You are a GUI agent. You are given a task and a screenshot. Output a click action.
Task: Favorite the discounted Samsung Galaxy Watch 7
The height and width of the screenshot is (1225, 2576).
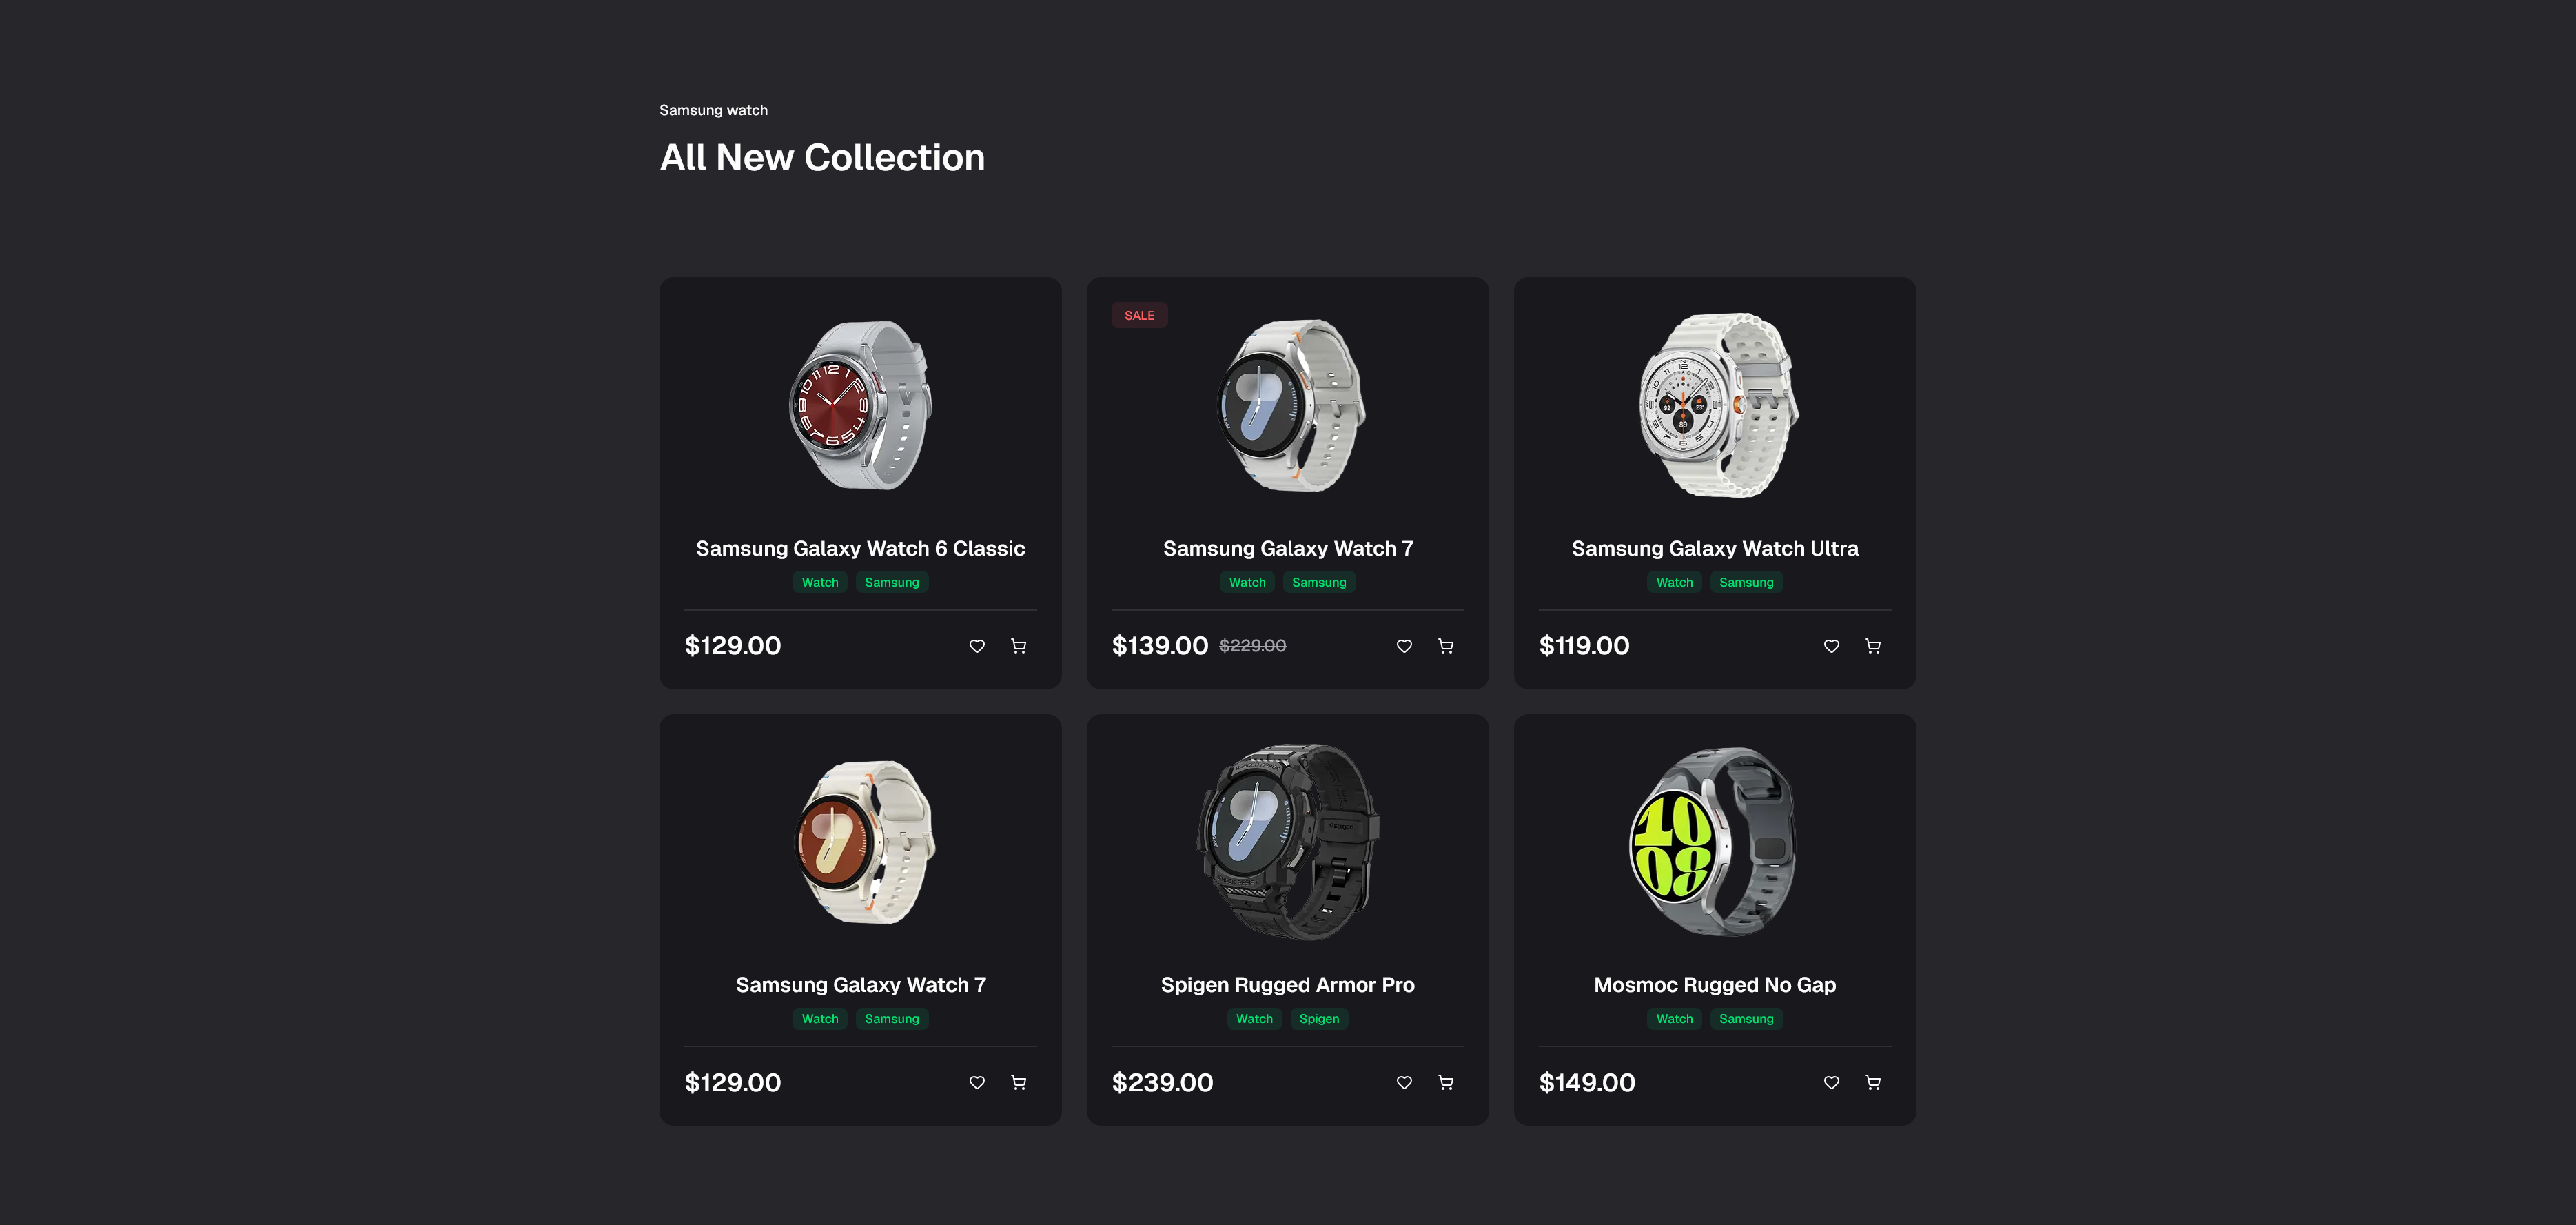click(1404, 646)
